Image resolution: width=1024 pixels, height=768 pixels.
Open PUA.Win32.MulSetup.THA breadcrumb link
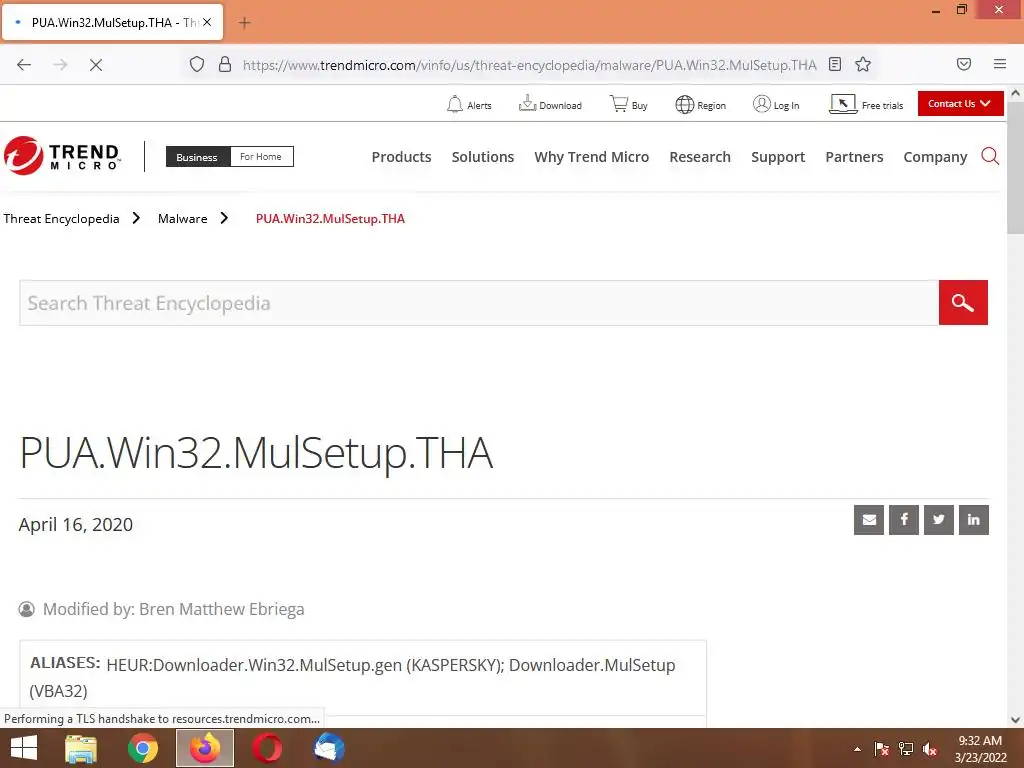click(x=330, y=219)
